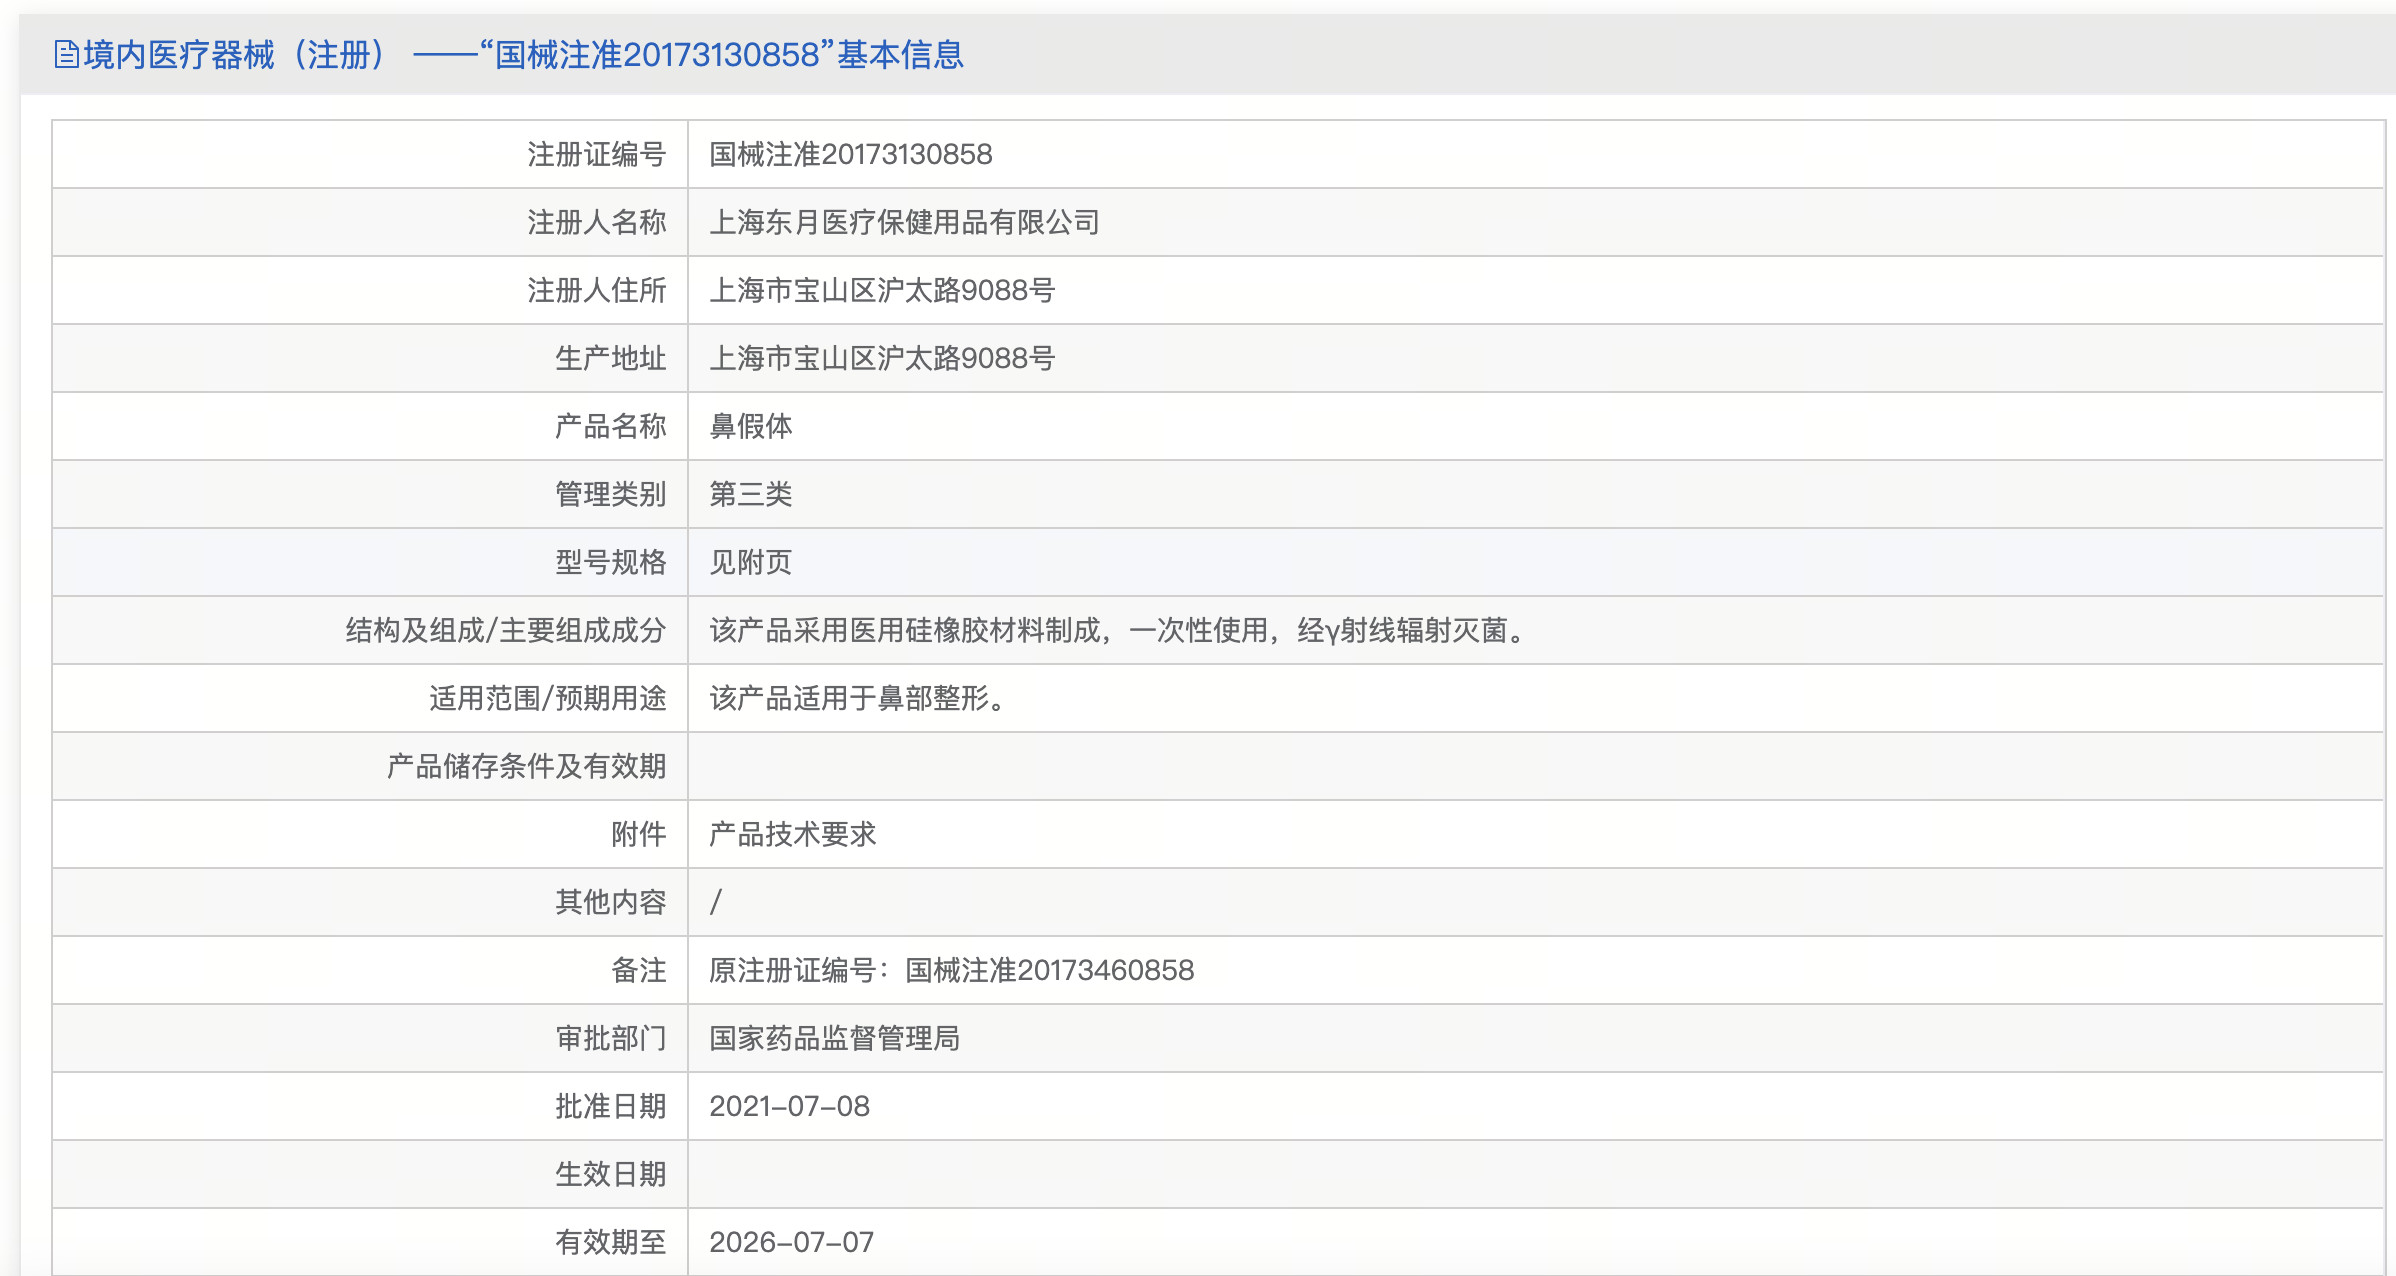Screen dimensions: 2396x1276
Task: Click the remark 原注册证编号：国械注准20173460858
Action: [952, 970]
